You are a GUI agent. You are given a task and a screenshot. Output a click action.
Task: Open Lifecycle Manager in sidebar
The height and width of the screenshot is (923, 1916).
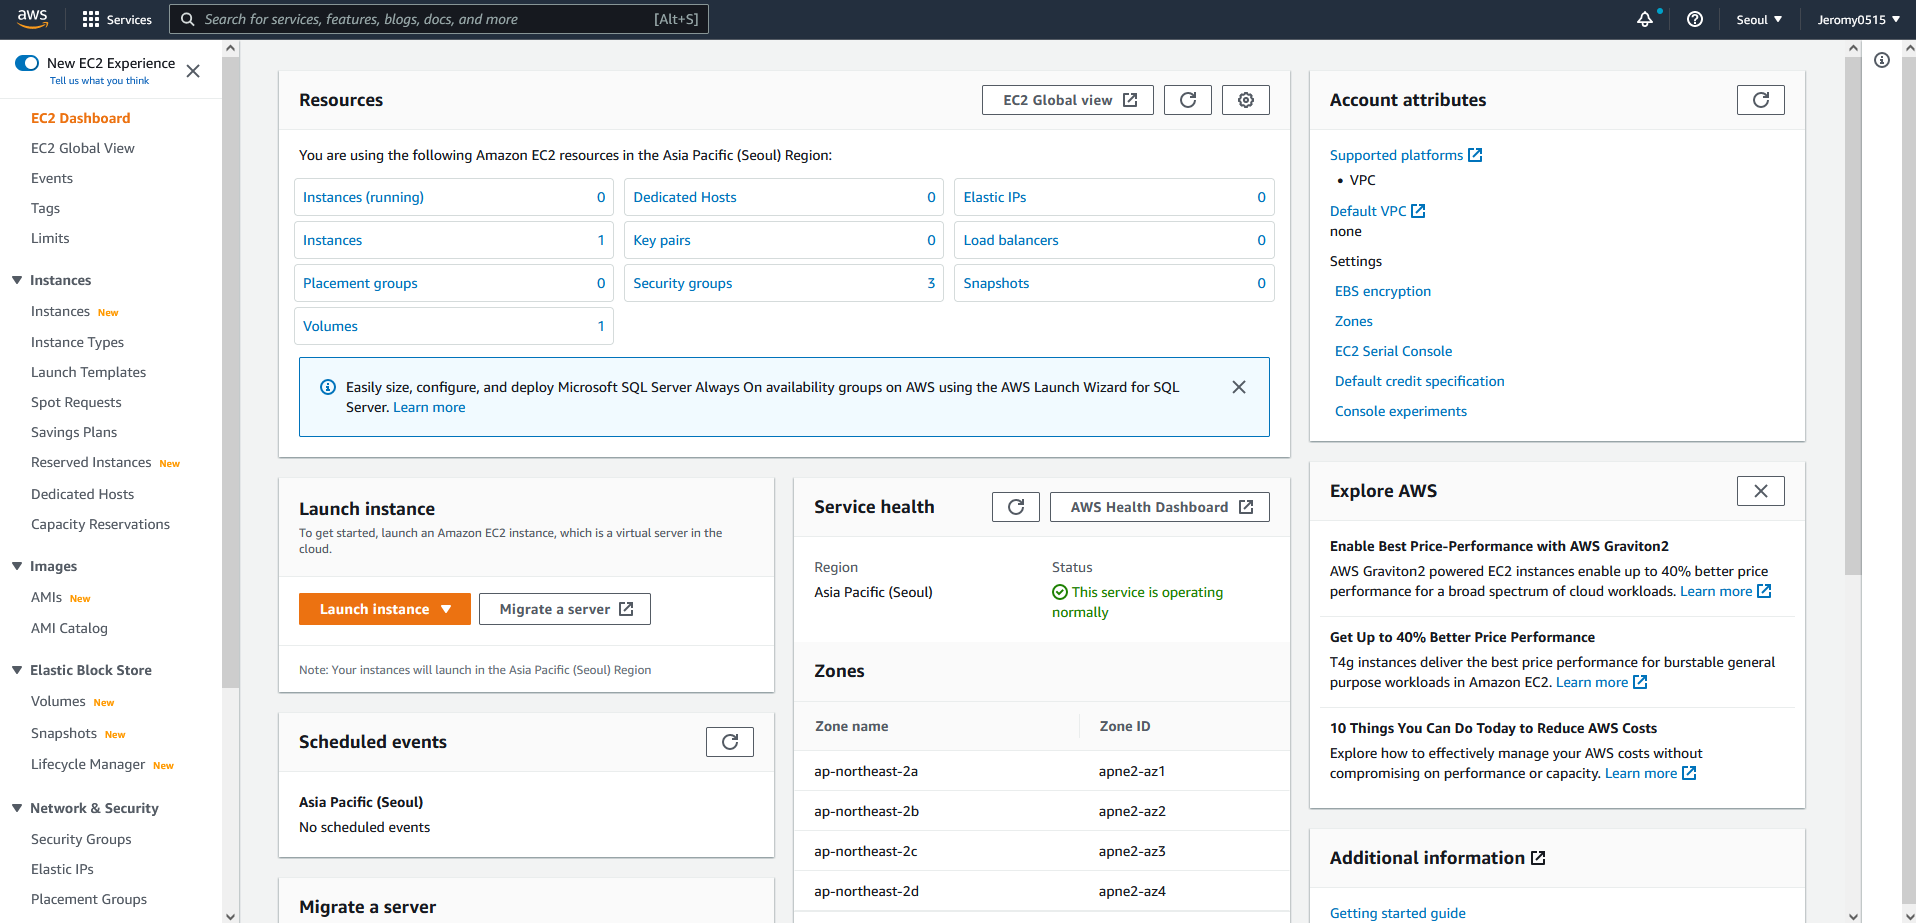click(x=88, y=764)
